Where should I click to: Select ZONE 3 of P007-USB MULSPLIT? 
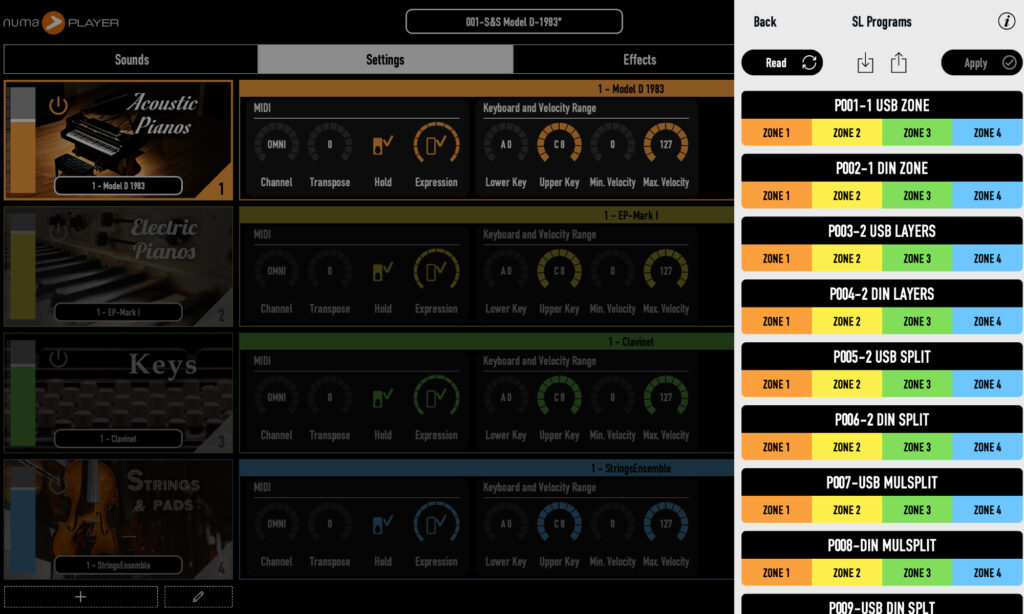(918, 509)
